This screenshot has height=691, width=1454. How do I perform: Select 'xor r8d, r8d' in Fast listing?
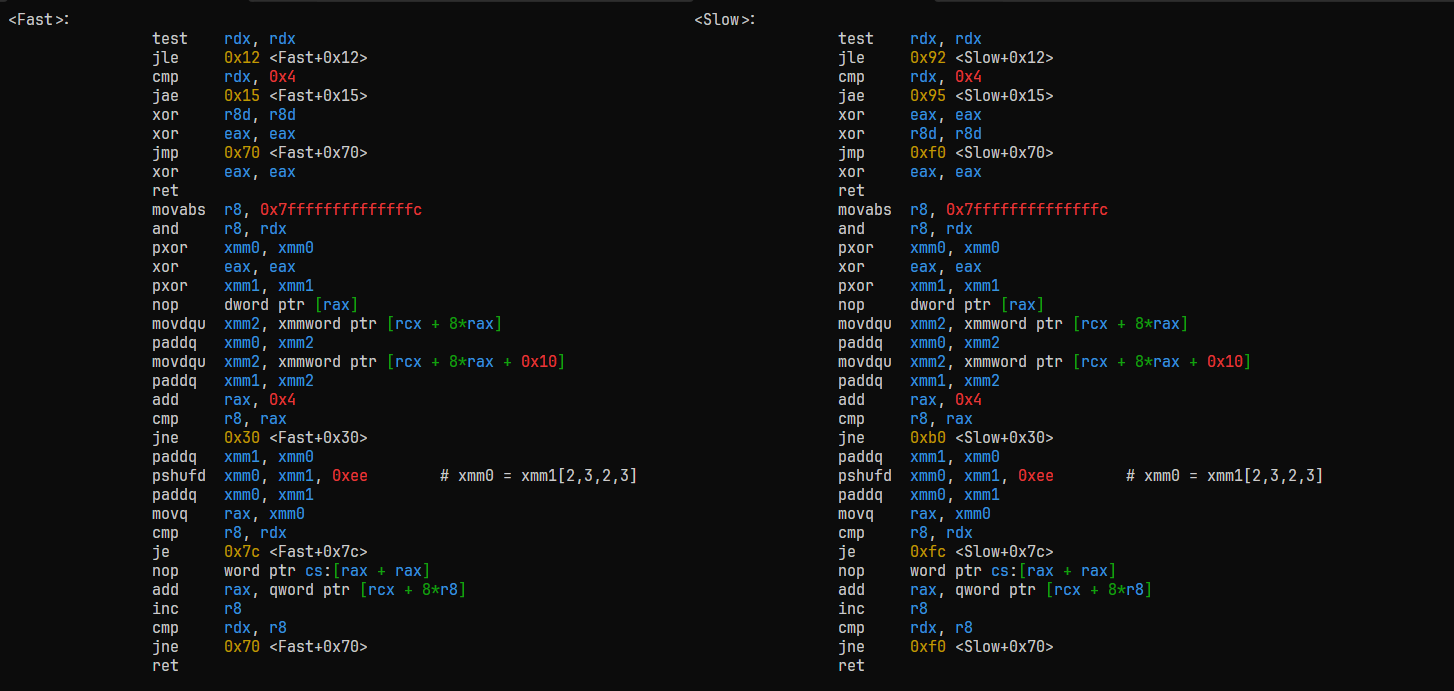pos(224,115)
